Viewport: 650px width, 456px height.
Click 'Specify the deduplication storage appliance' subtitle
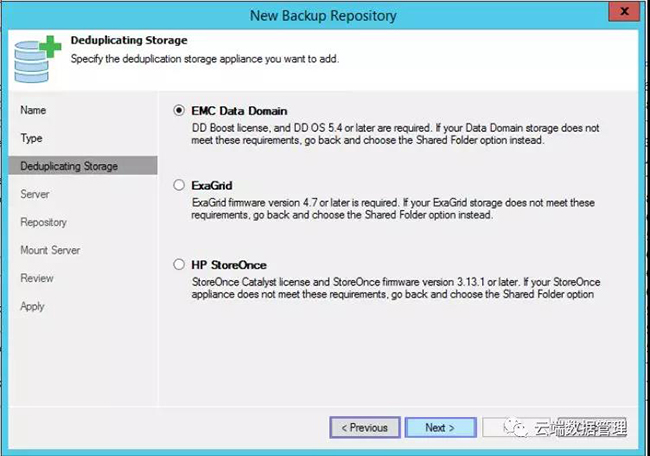(205, 59)
